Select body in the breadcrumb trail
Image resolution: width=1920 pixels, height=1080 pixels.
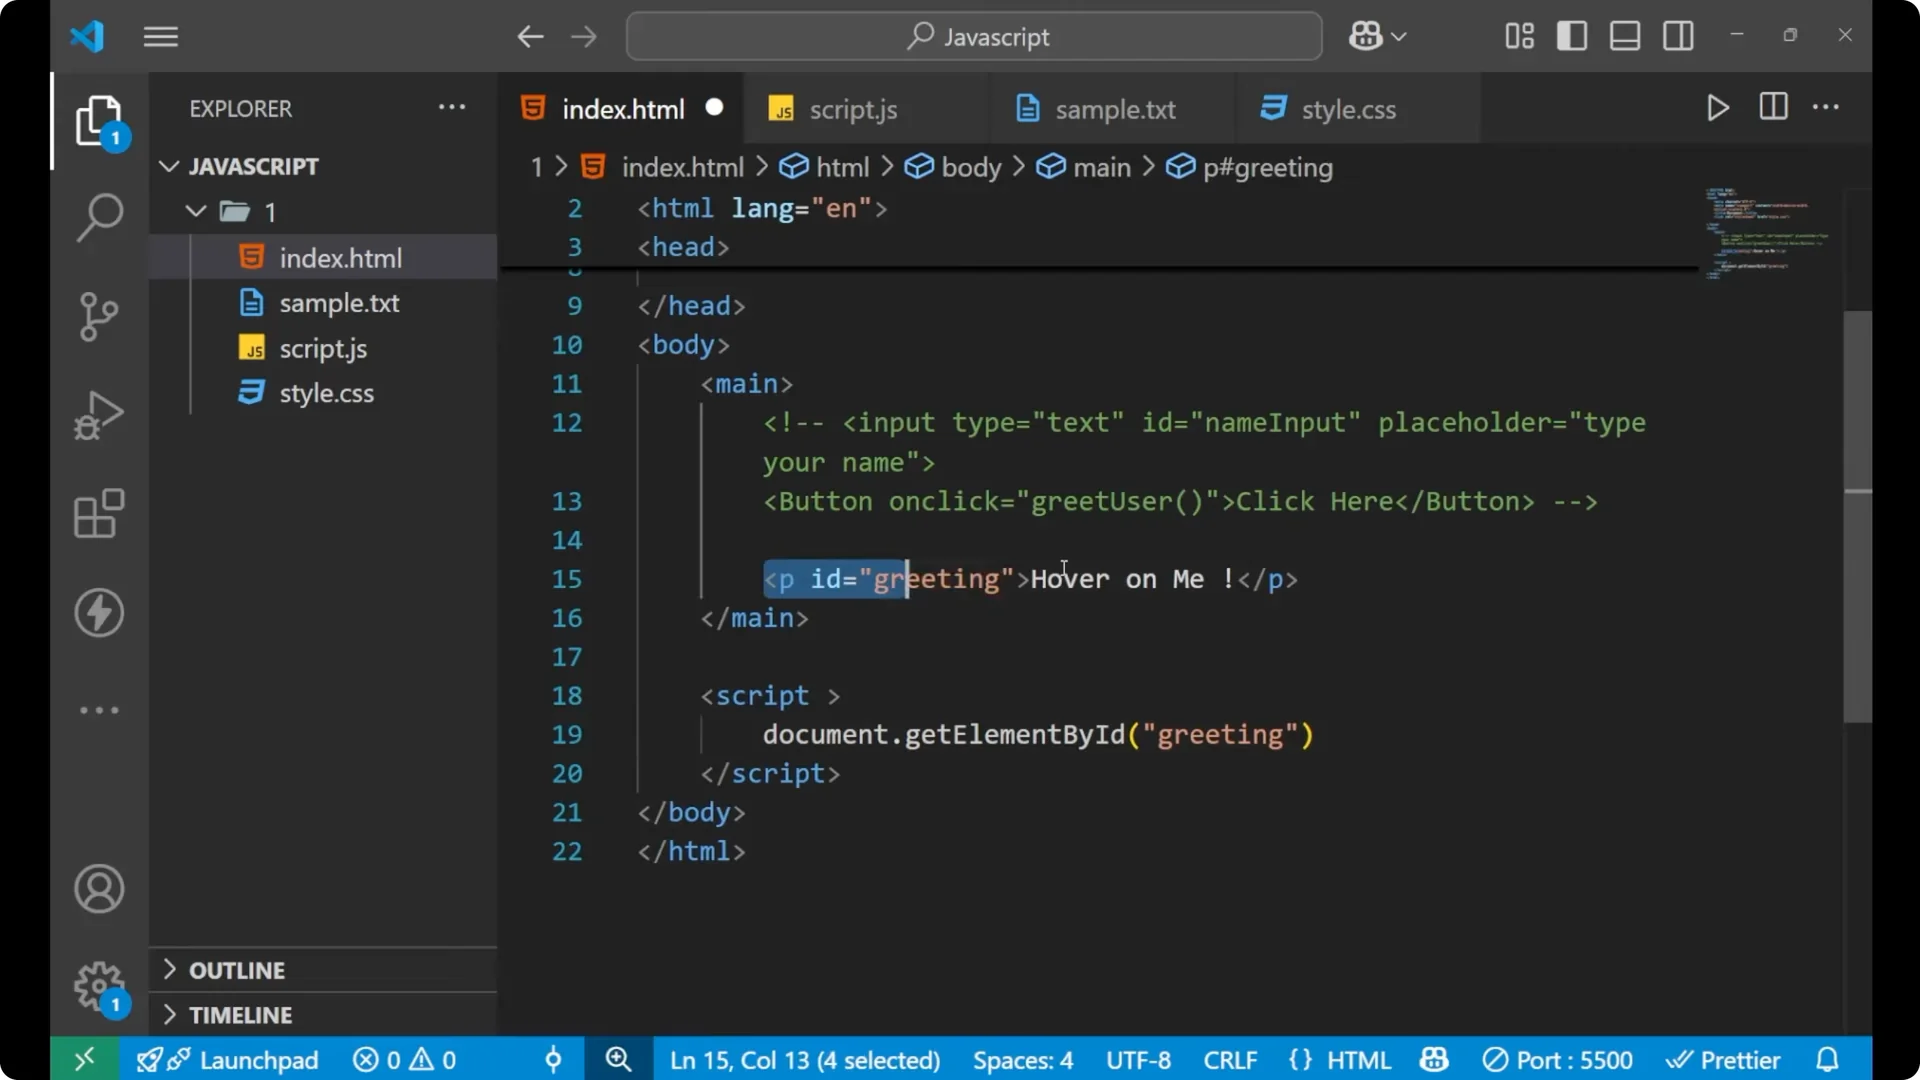coord(969,167)
